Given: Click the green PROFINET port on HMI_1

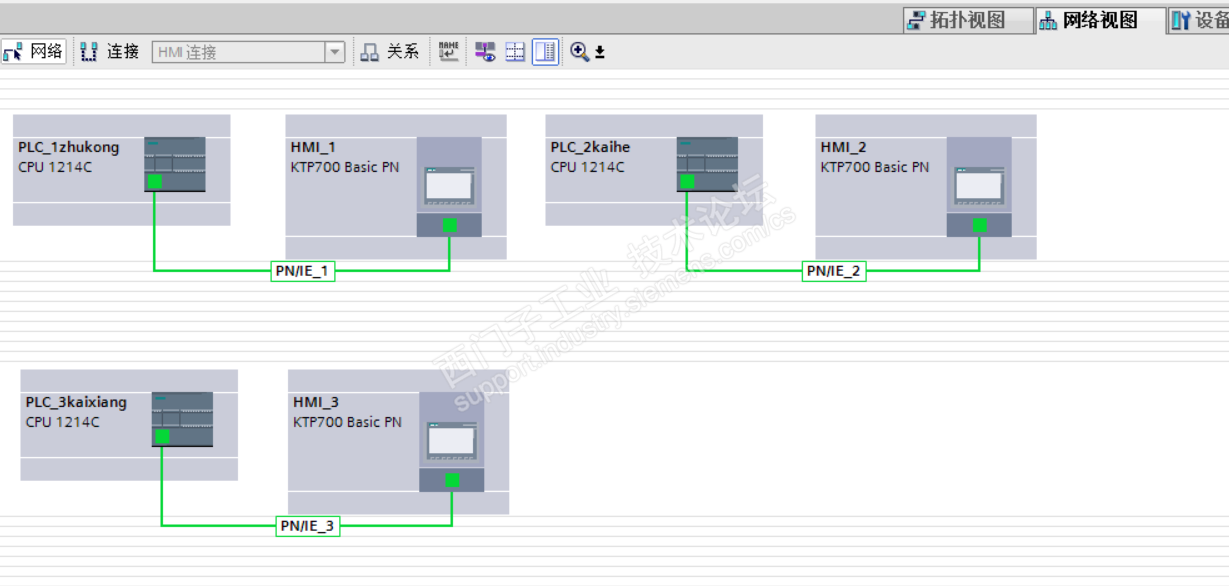Looking at the screenshot, I should (450, 225).
